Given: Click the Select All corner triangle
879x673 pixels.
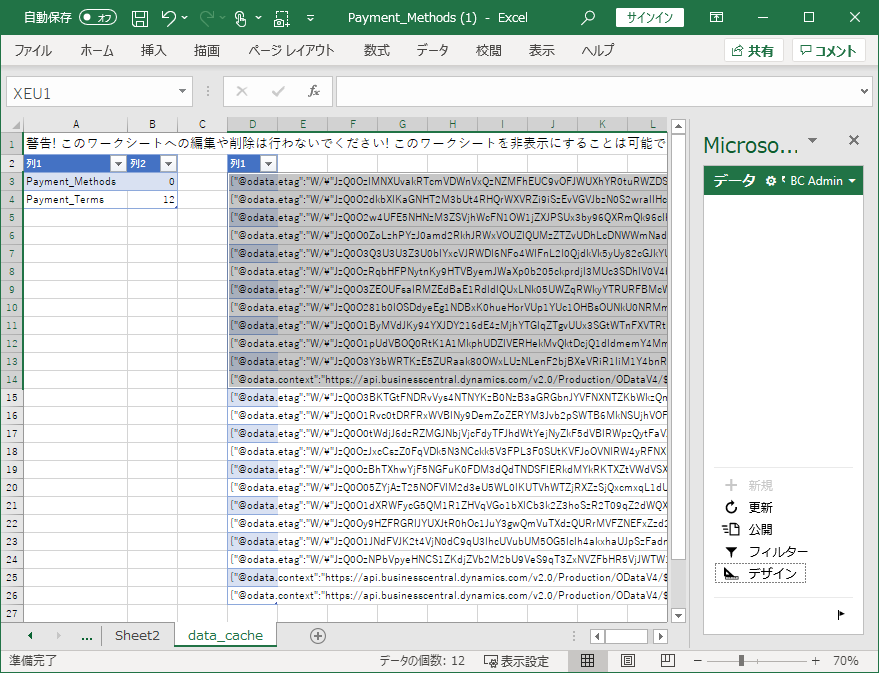Looking at the screenshot, I should pyautogui.click(x=15, y=124).
